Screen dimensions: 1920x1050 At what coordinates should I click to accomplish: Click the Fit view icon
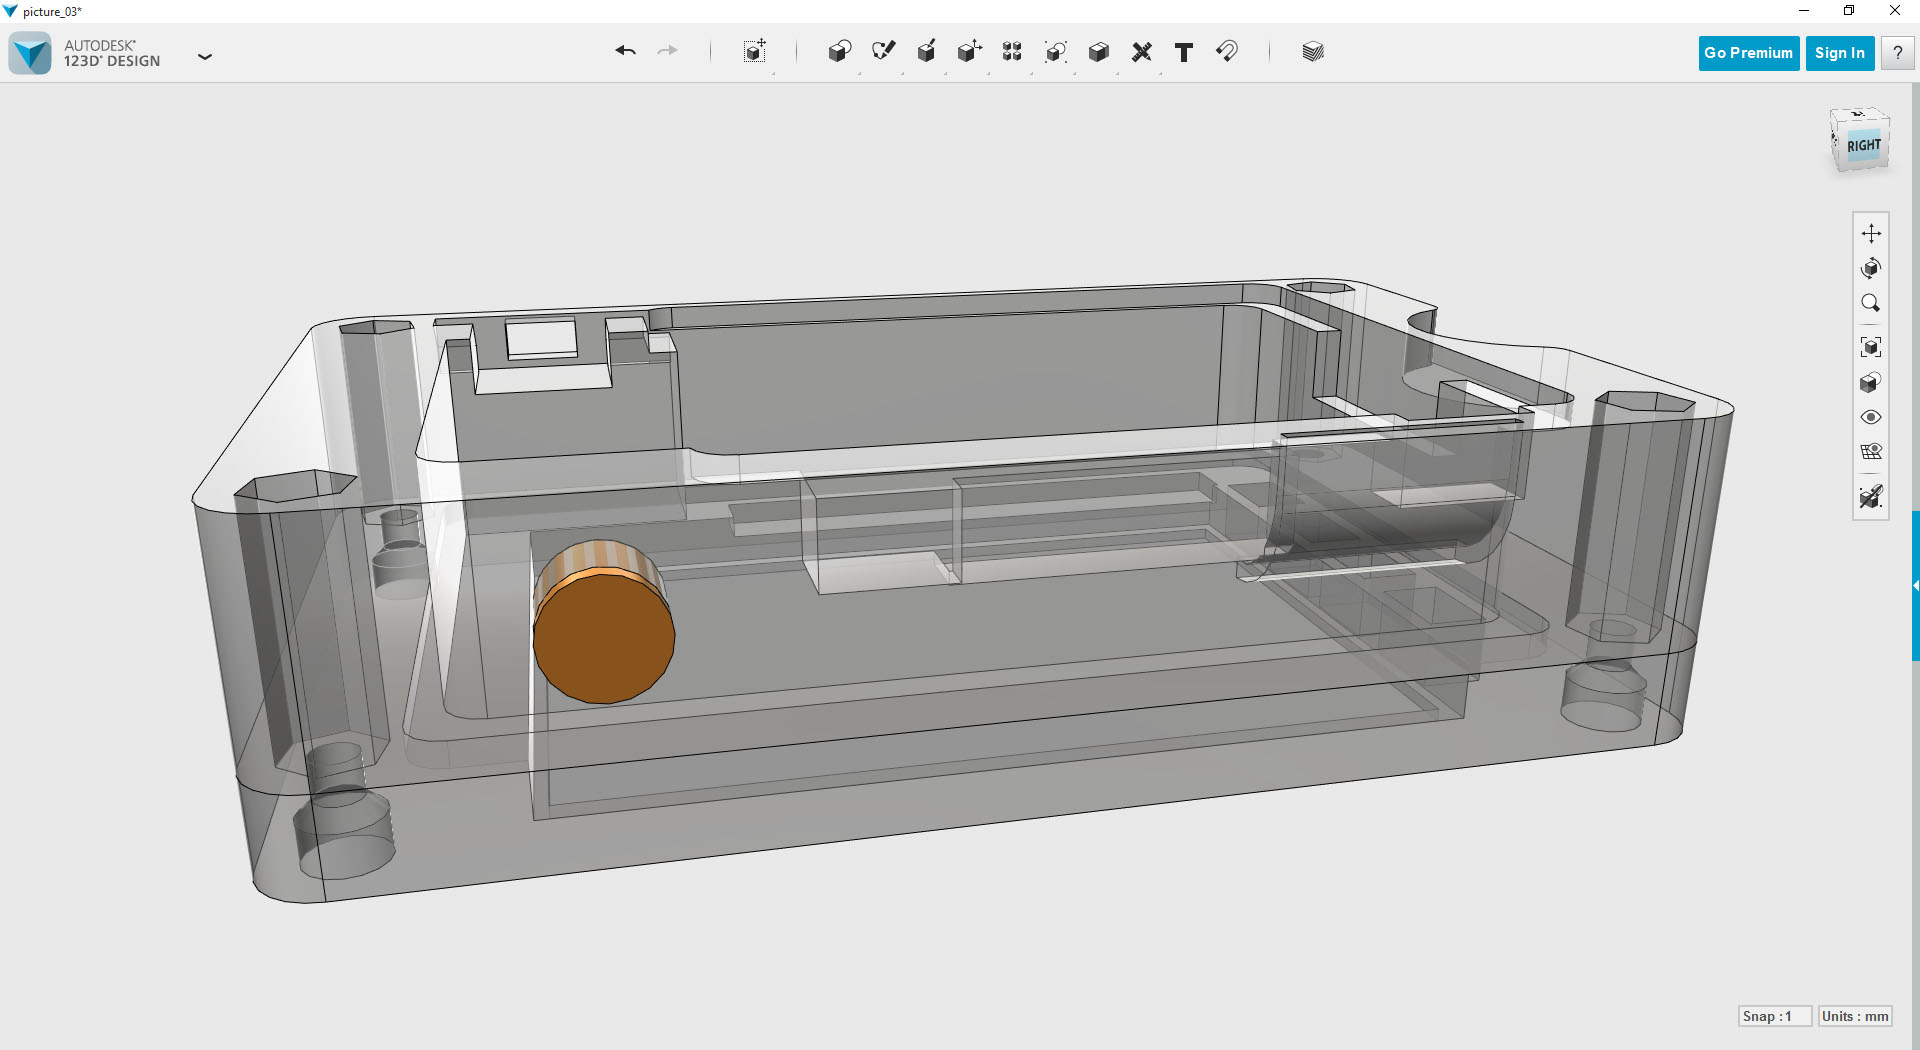(x=1871, y=348)
